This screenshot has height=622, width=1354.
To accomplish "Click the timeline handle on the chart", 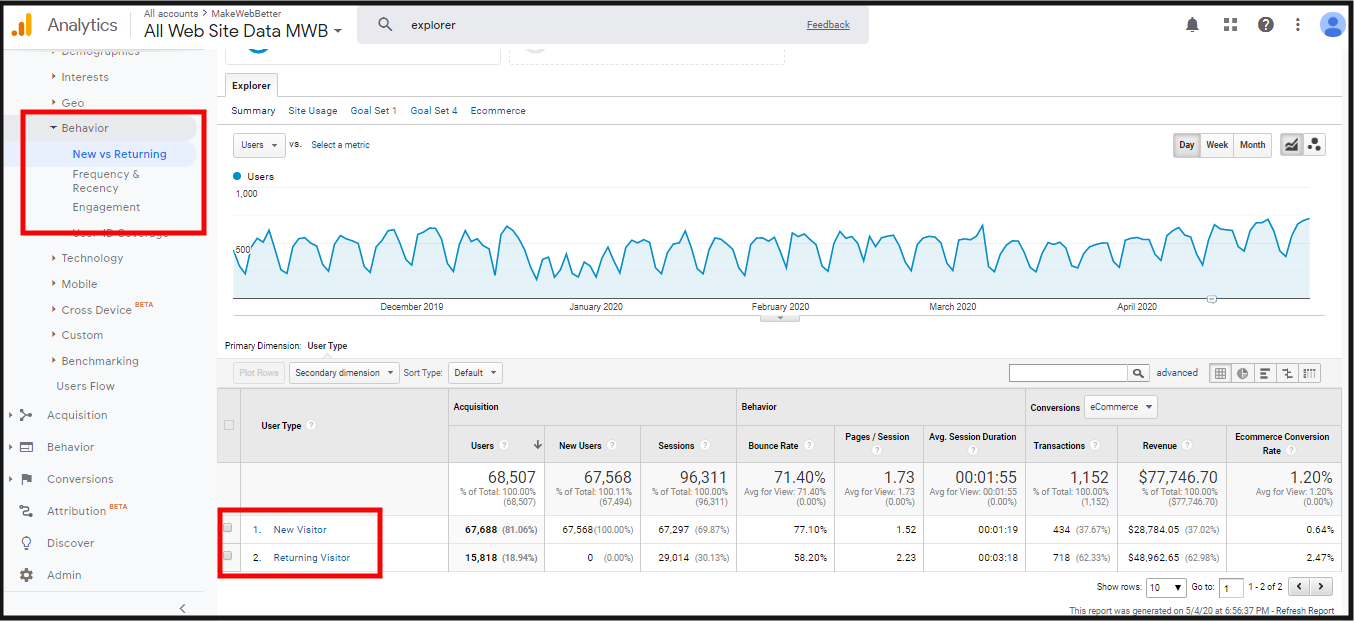I will tap(1211, 299).
